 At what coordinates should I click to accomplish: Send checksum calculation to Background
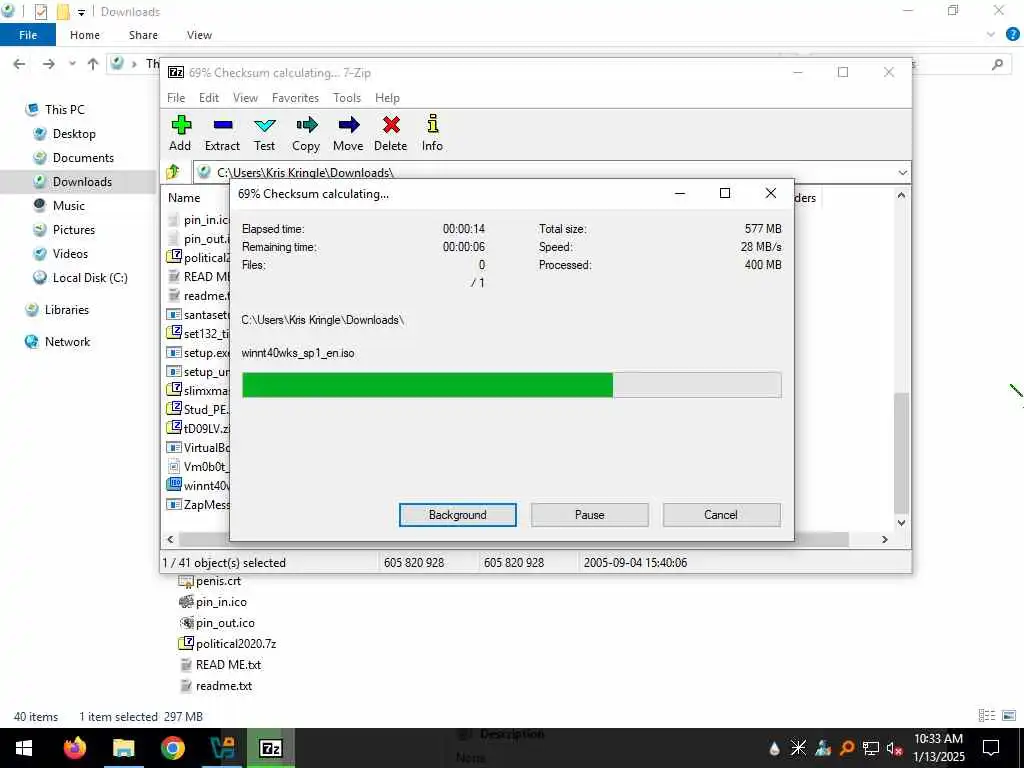click(458, 515)
